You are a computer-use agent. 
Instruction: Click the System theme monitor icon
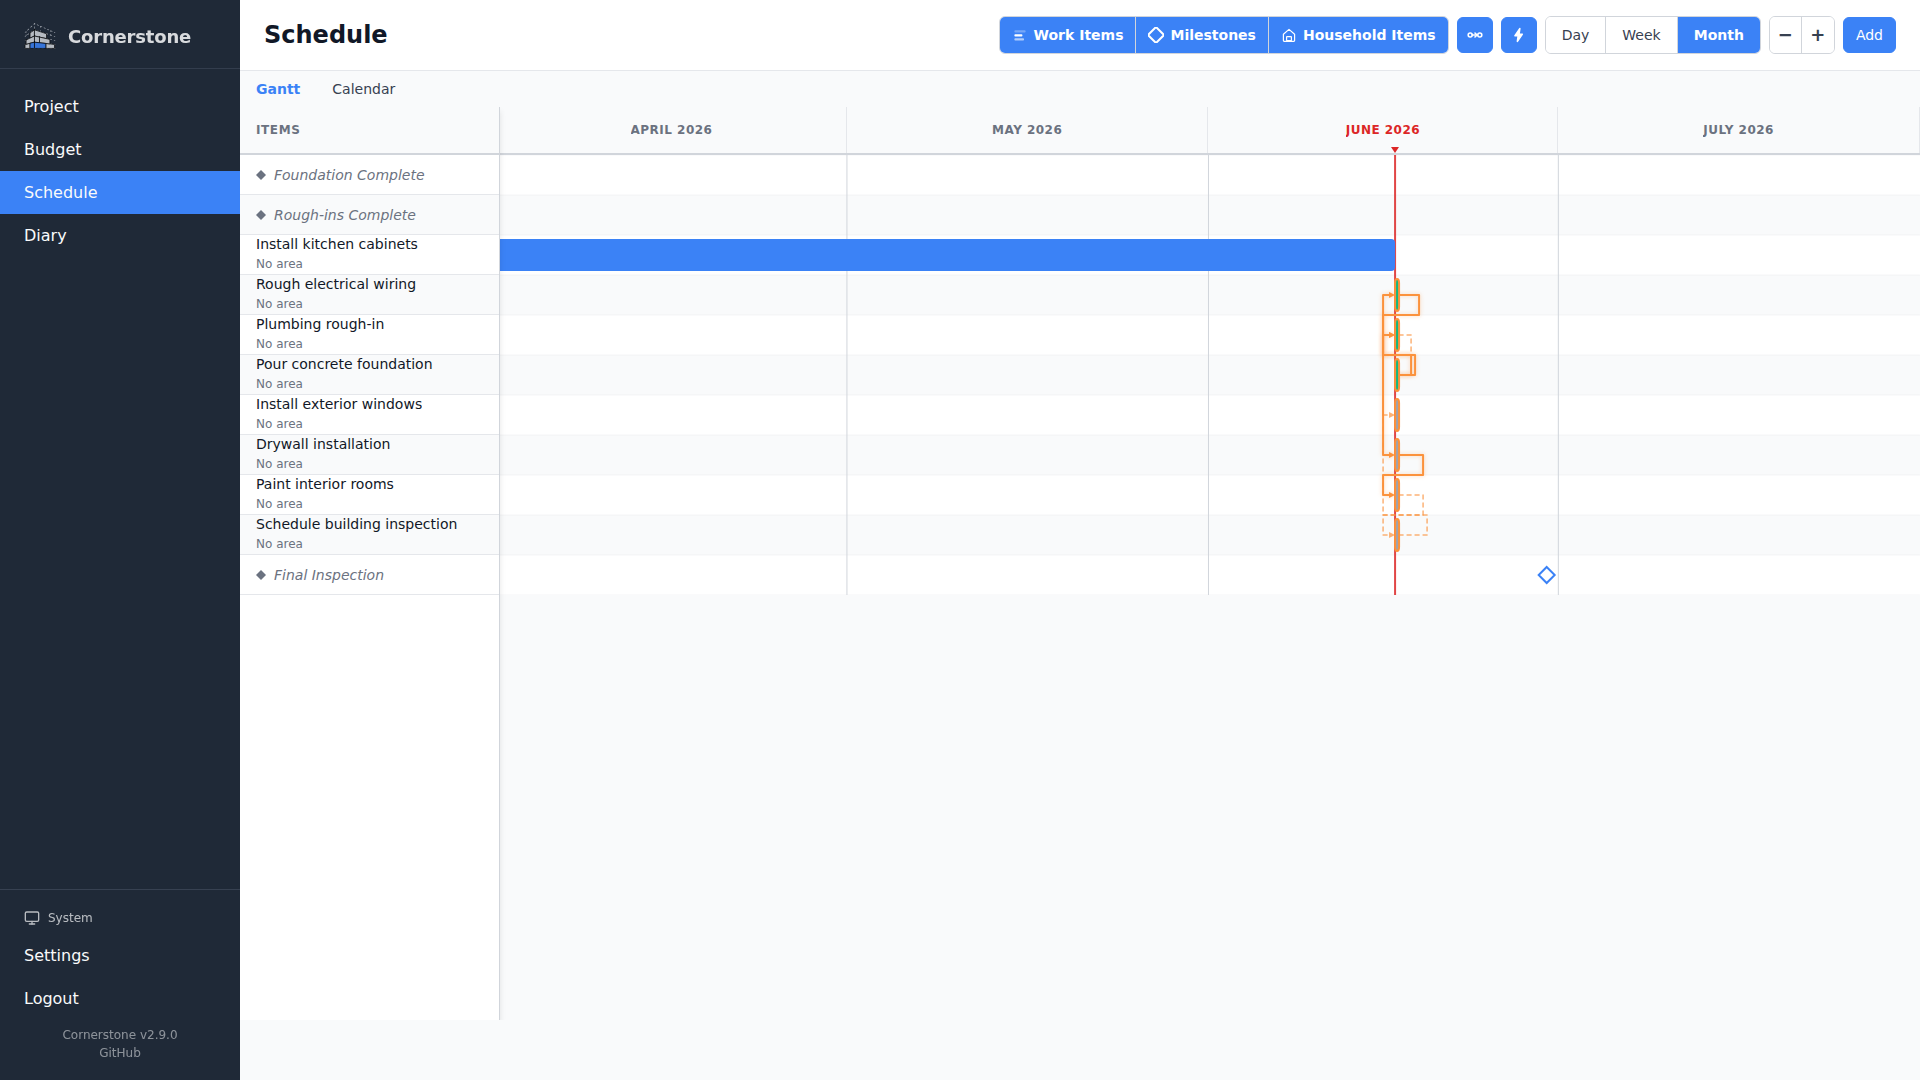[x=32, y=918]
